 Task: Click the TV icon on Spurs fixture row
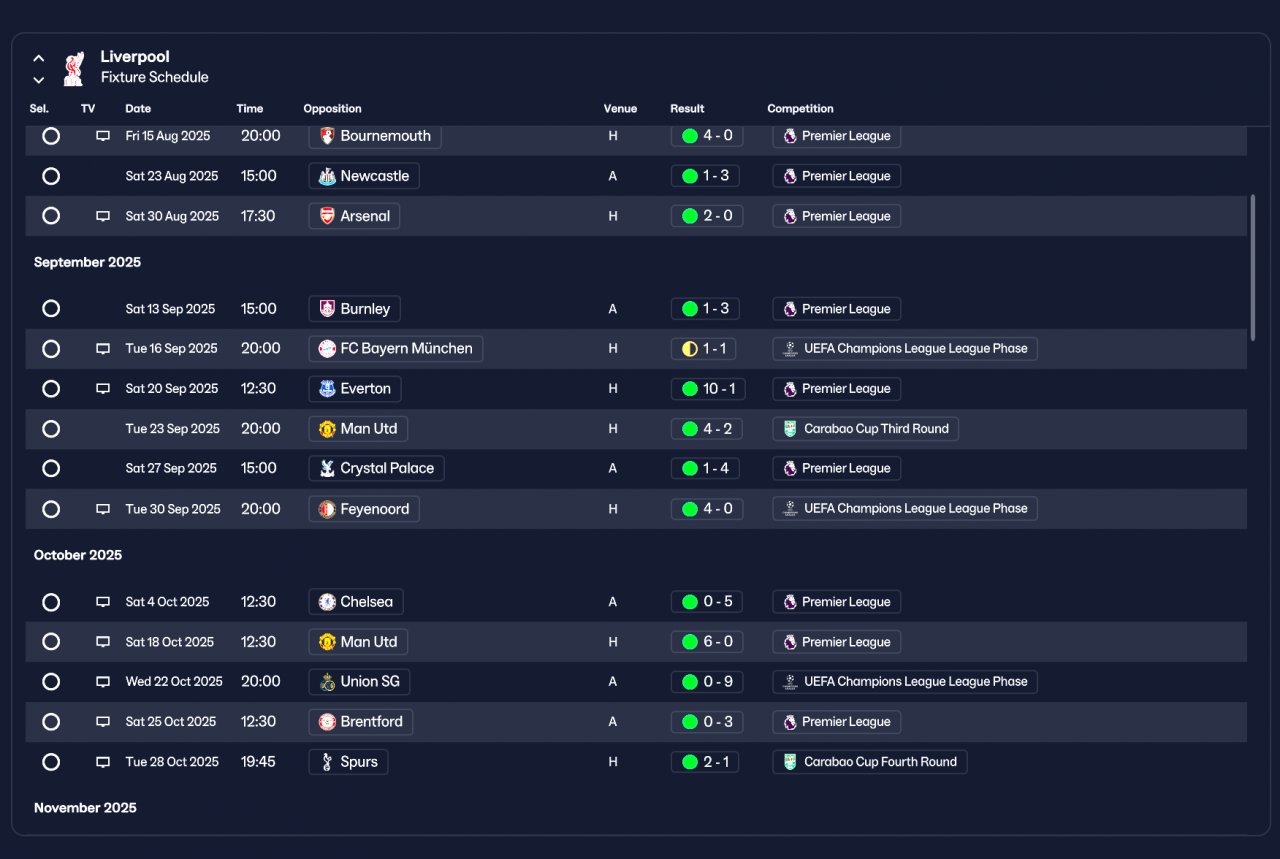[x=103, y=762]
